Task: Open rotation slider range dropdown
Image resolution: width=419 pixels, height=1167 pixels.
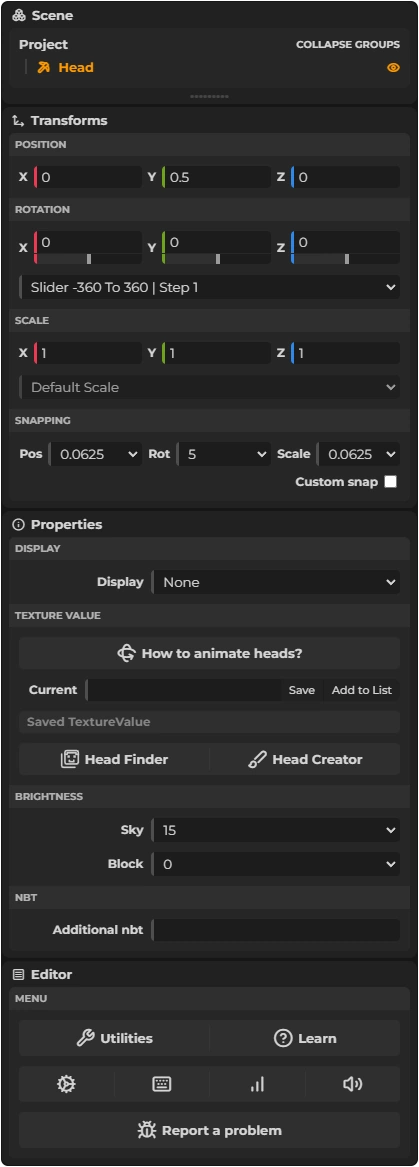Action: click(209, 287)
